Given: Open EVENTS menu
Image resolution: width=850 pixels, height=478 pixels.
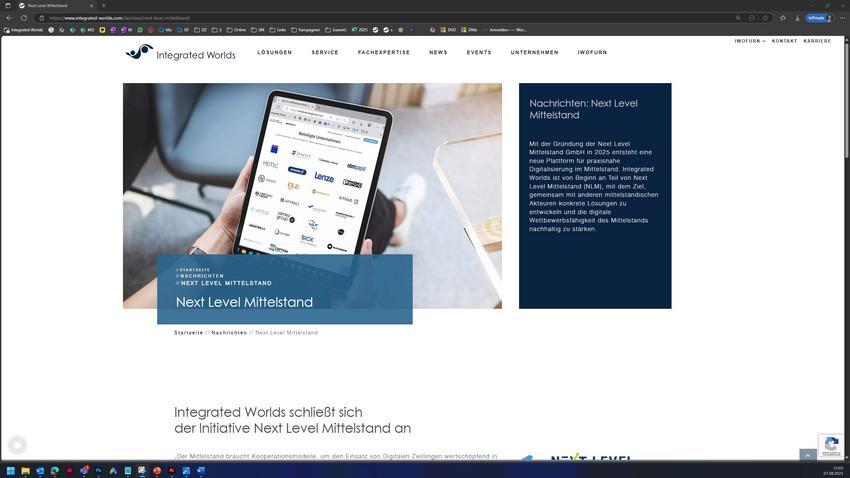Looking at the screenshot, I should click(x=479, y=53).
